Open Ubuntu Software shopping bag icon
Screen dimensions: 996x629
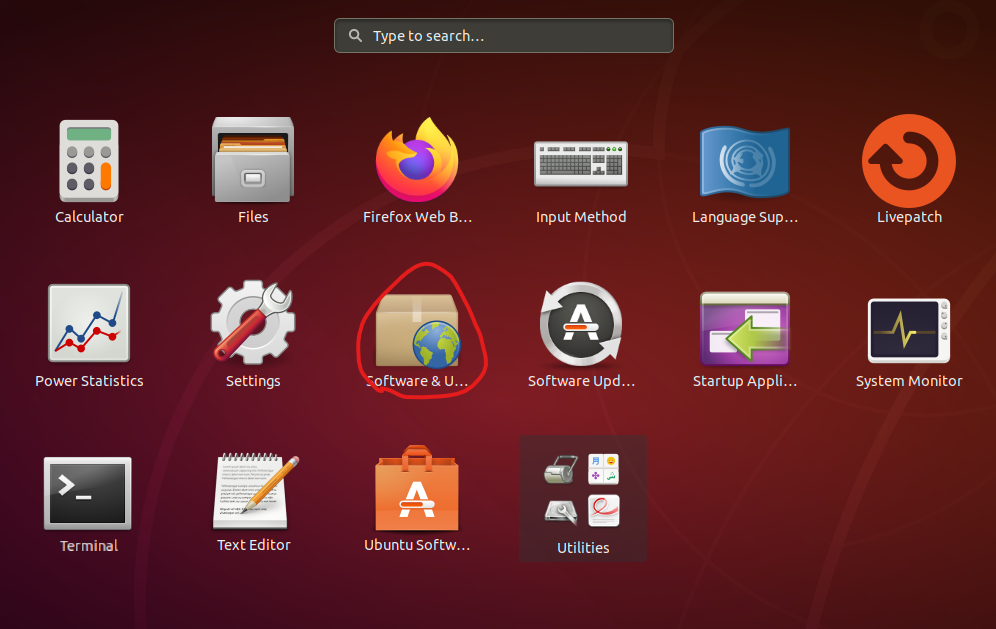point(417,488)
